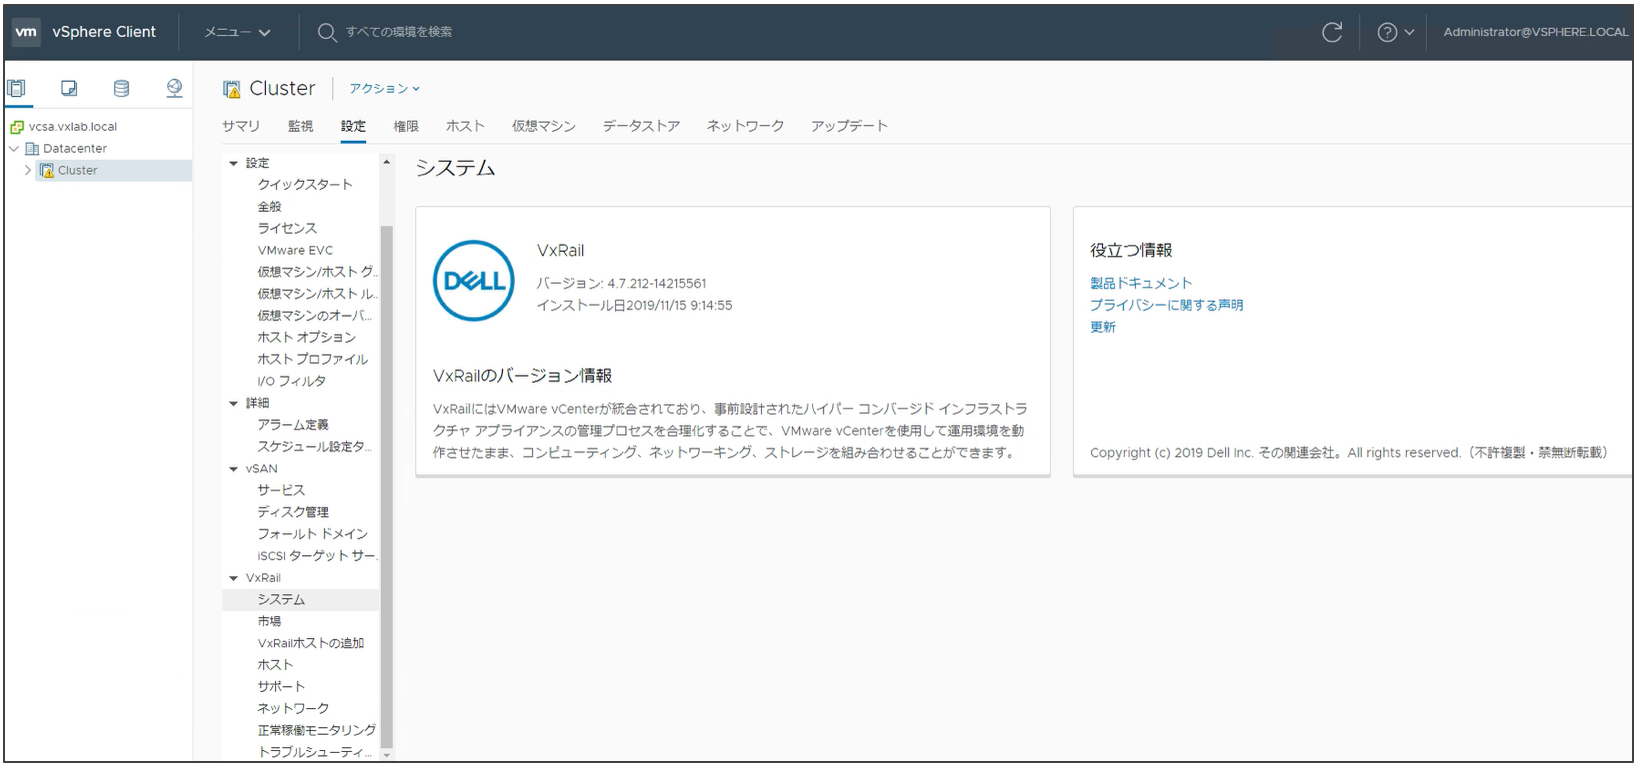1640x770 pixels.
Task: Click the search magnifier icon
Action: point(327,32)
